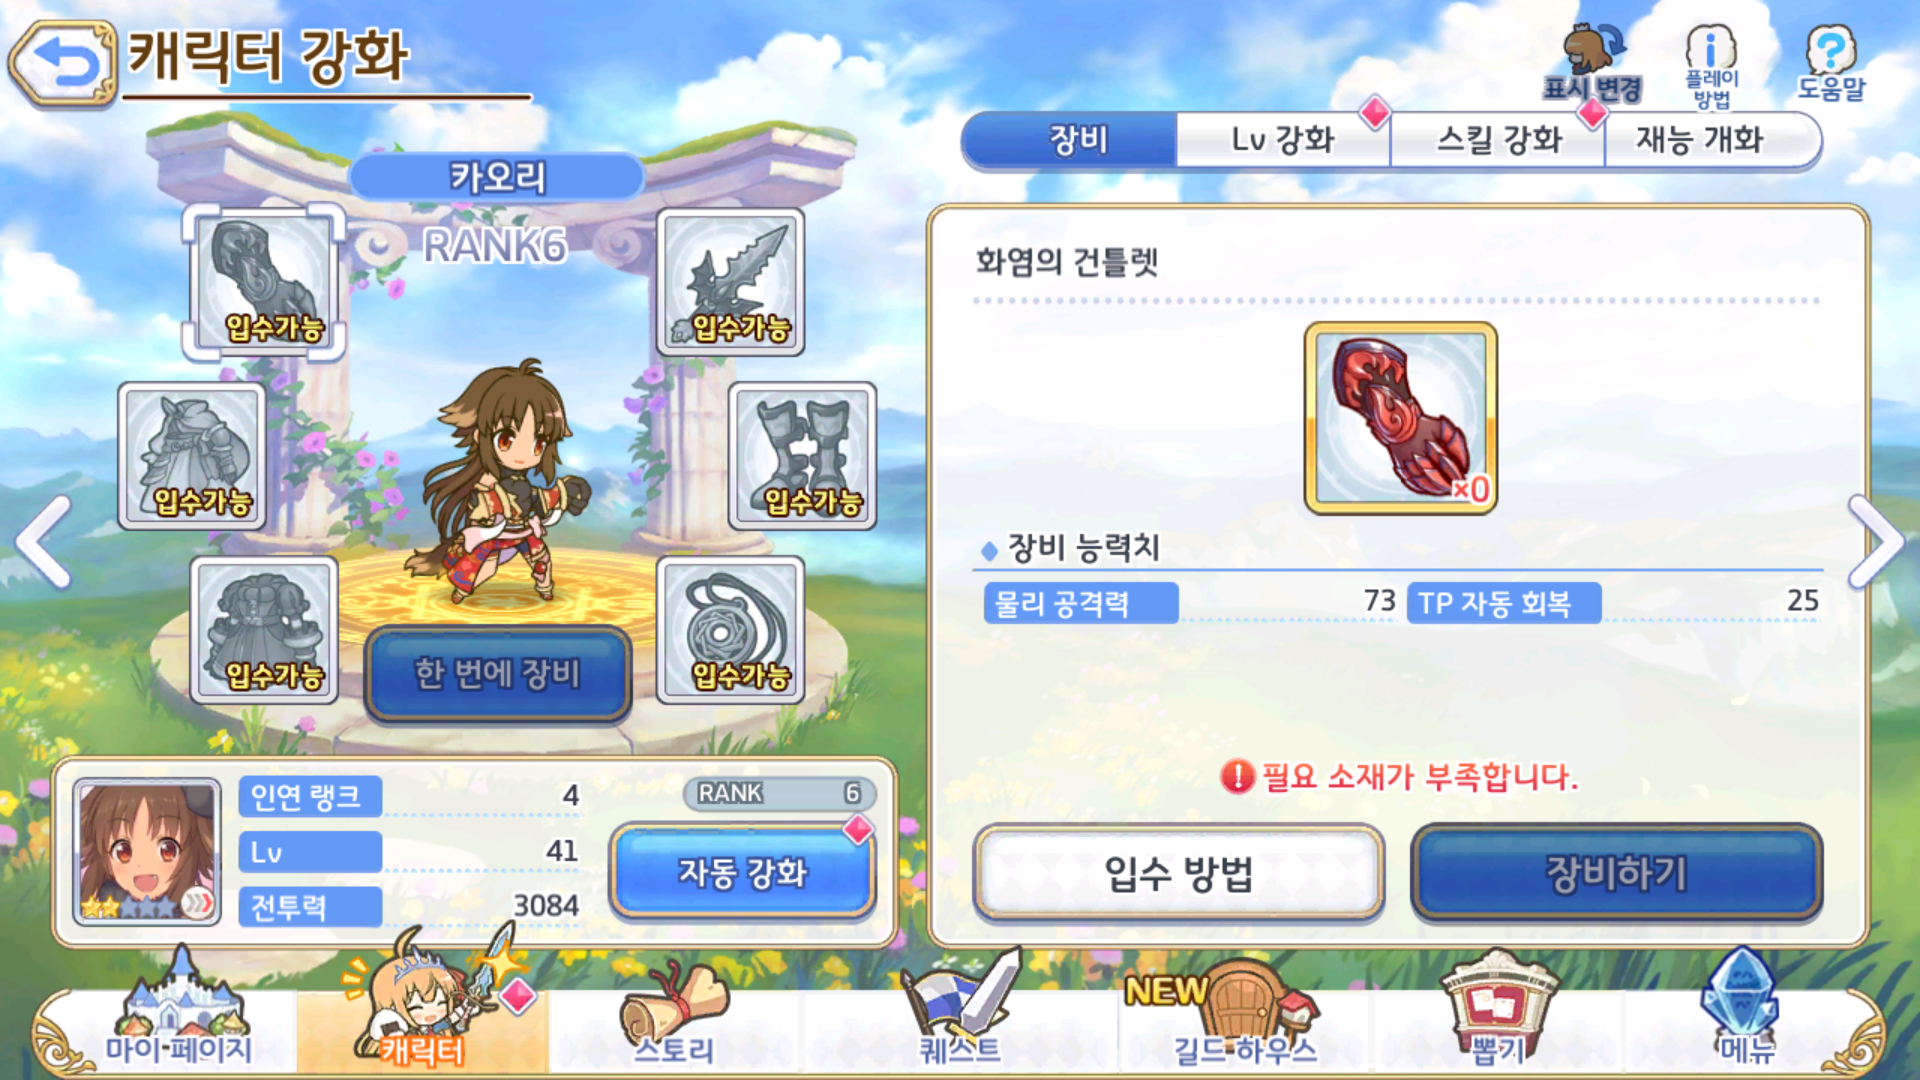The height and width of the screenshot is (1080, 1920).
Task: Open the 플레이 방법 info icon
Action: point(1711,64)
